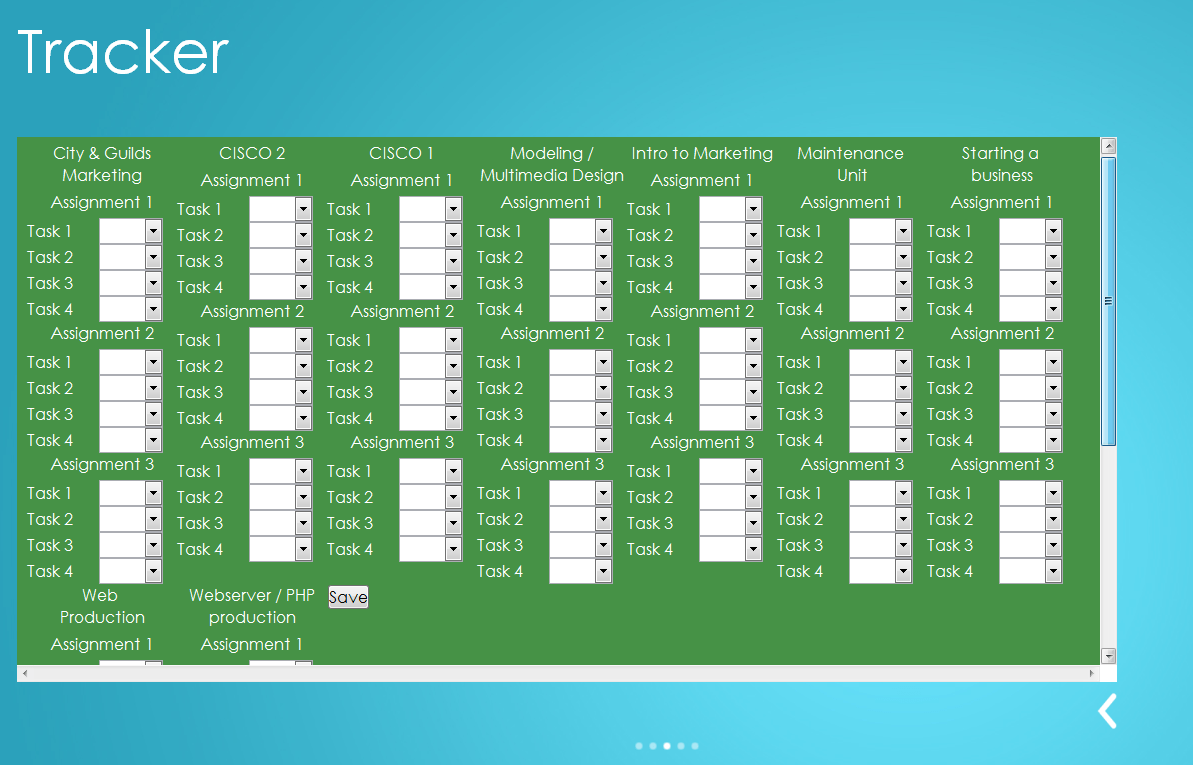The height and width of the screenshot is (765, 1193).
Task: Select the second slide pagination dot
Action: 653,746
